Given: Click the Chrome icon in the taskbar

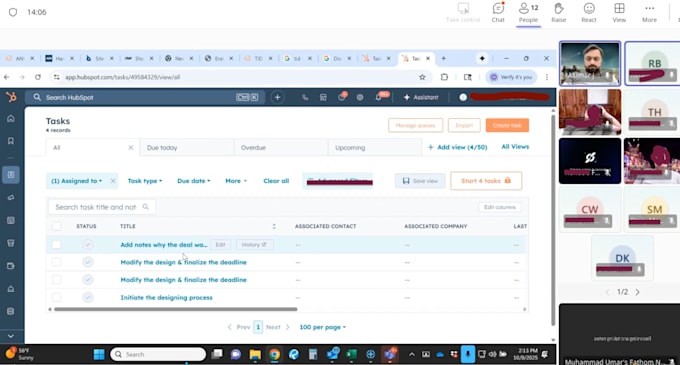Looking at the screenshot, I should click(x=274, y=355).
